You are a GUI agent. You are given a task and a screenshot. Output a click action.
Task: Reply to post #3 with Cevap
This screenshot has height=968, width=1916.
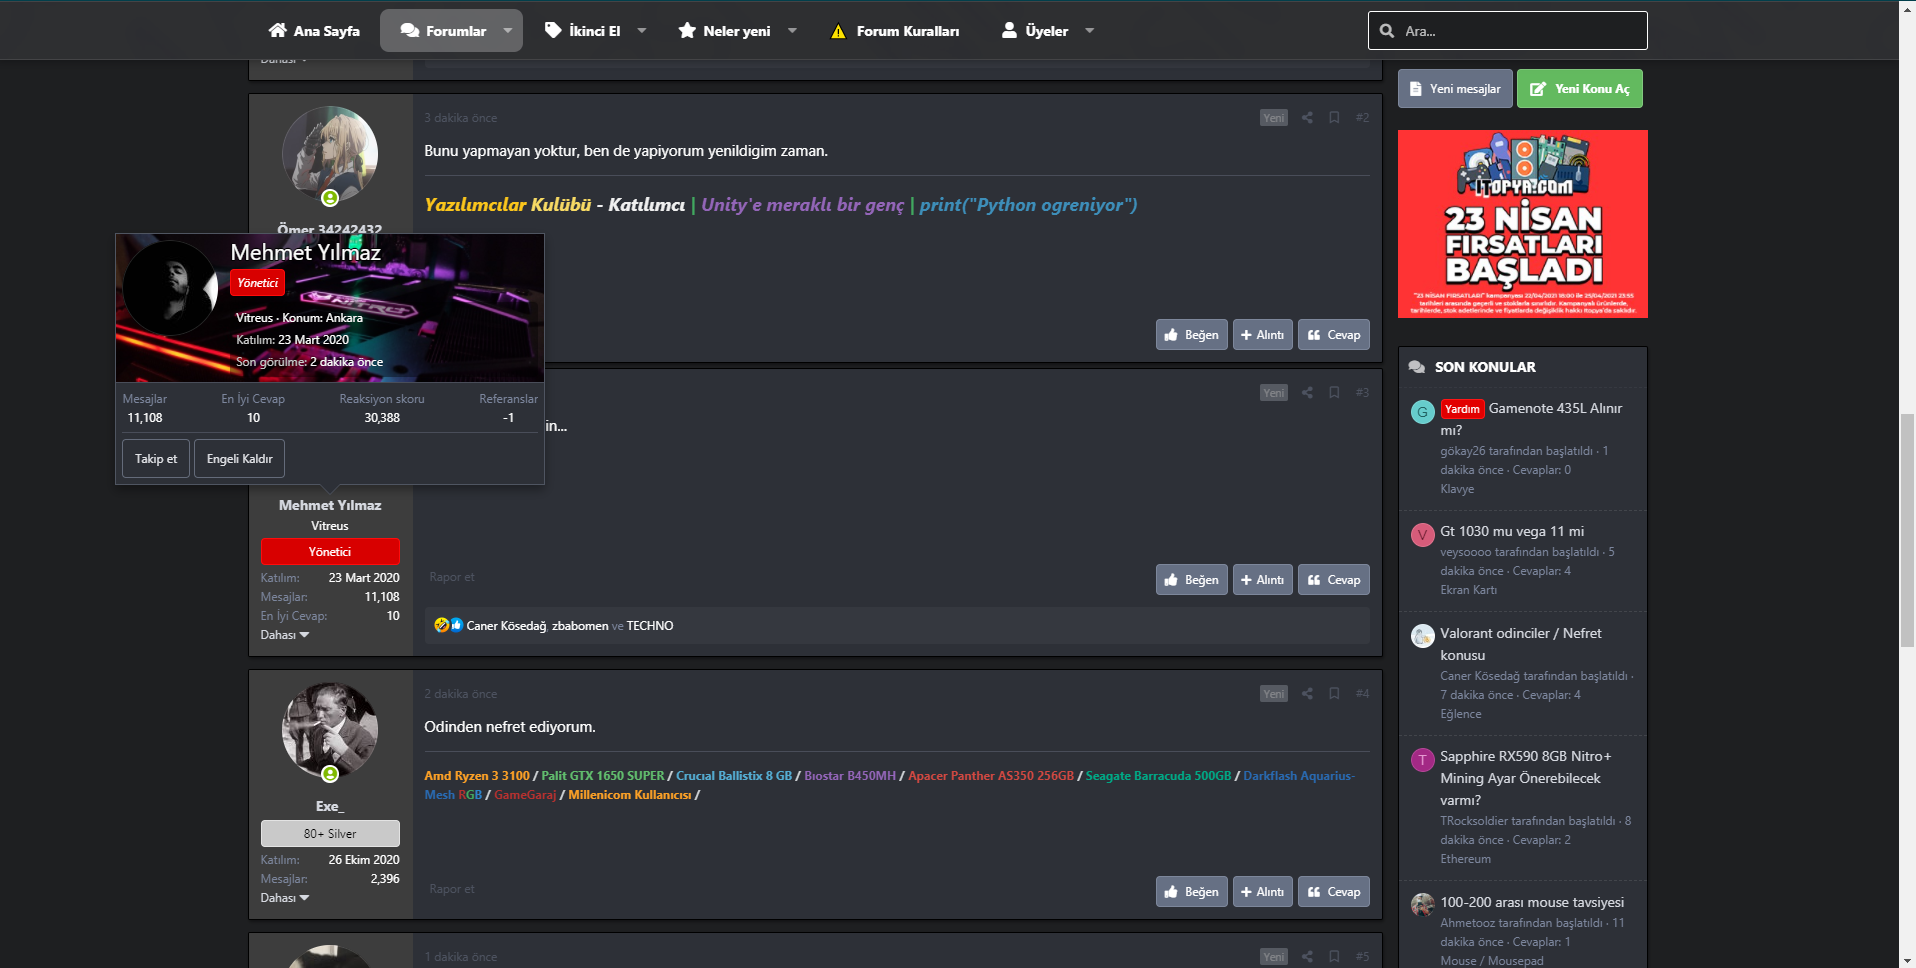click(x=1333, y=580)
